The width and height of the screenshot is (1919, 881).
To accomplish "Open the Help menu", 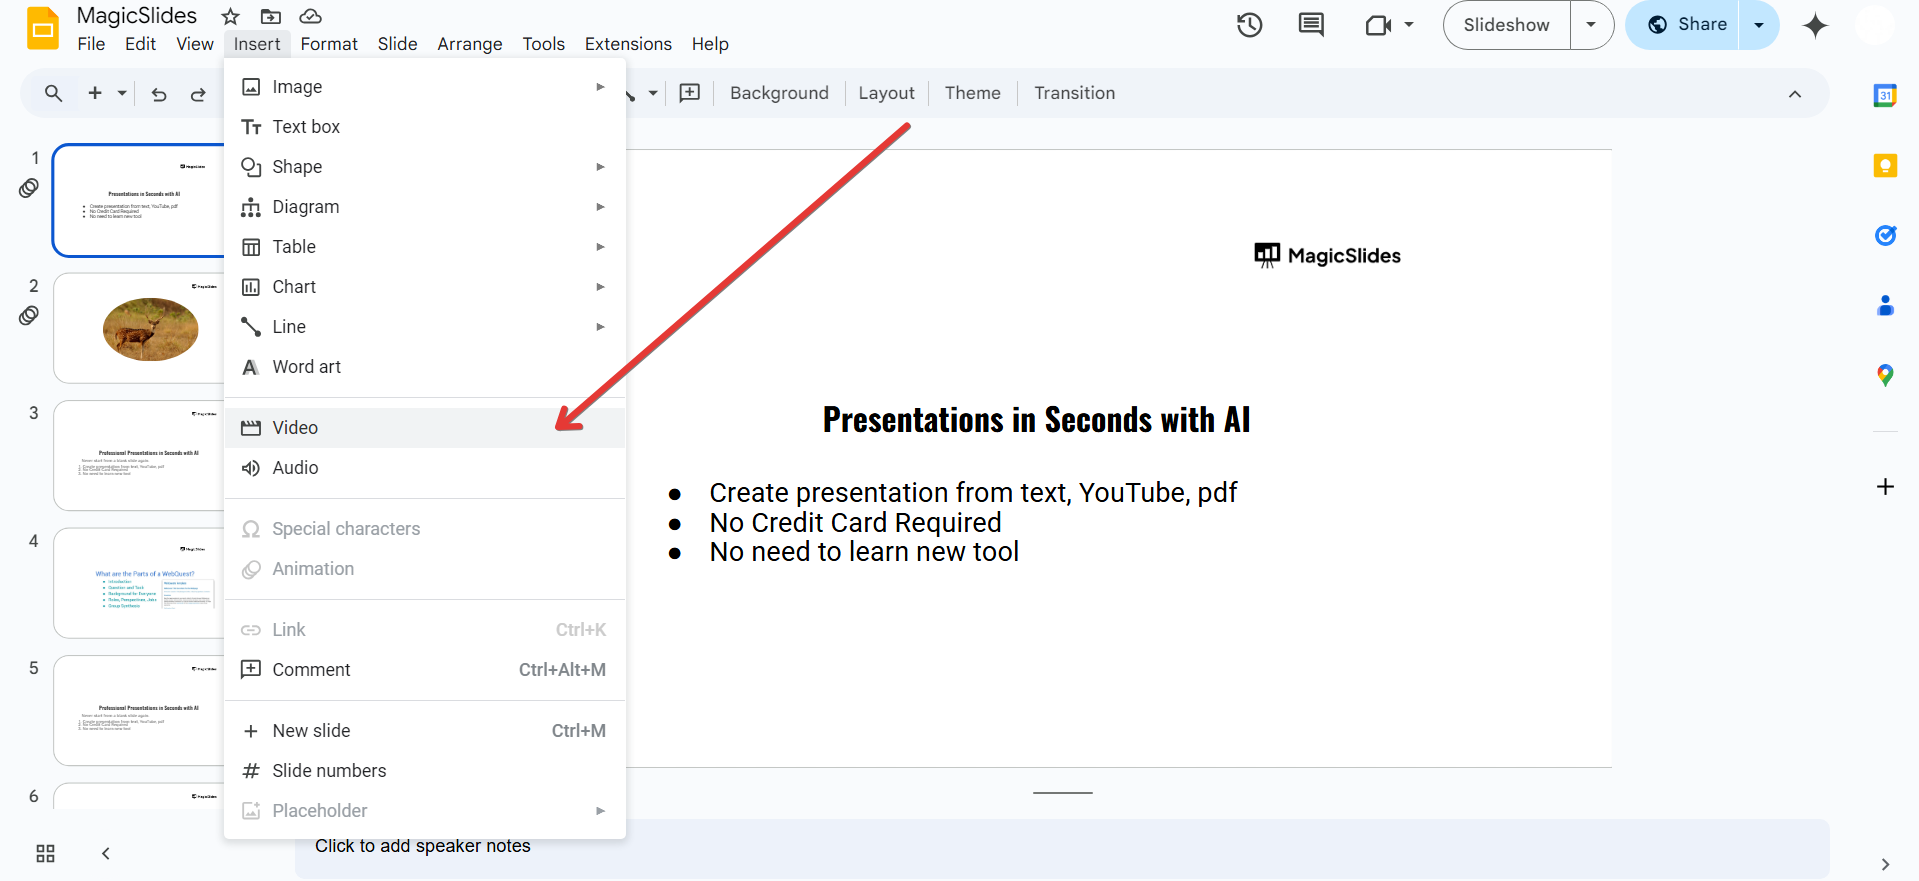I will click(x=710, y=44).
